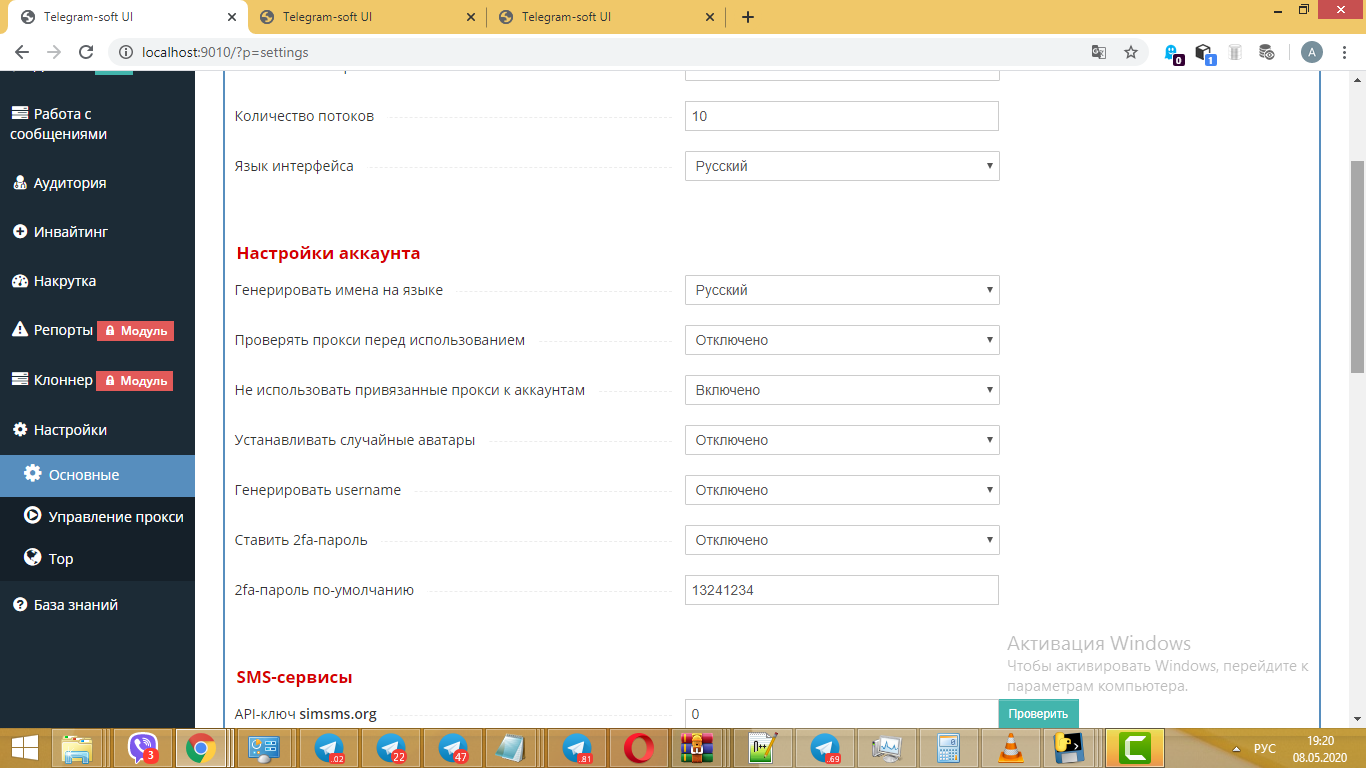Open 'Язык интерфейса' dropdown
The image size is (1366, 768).
[x=842, y=166]
